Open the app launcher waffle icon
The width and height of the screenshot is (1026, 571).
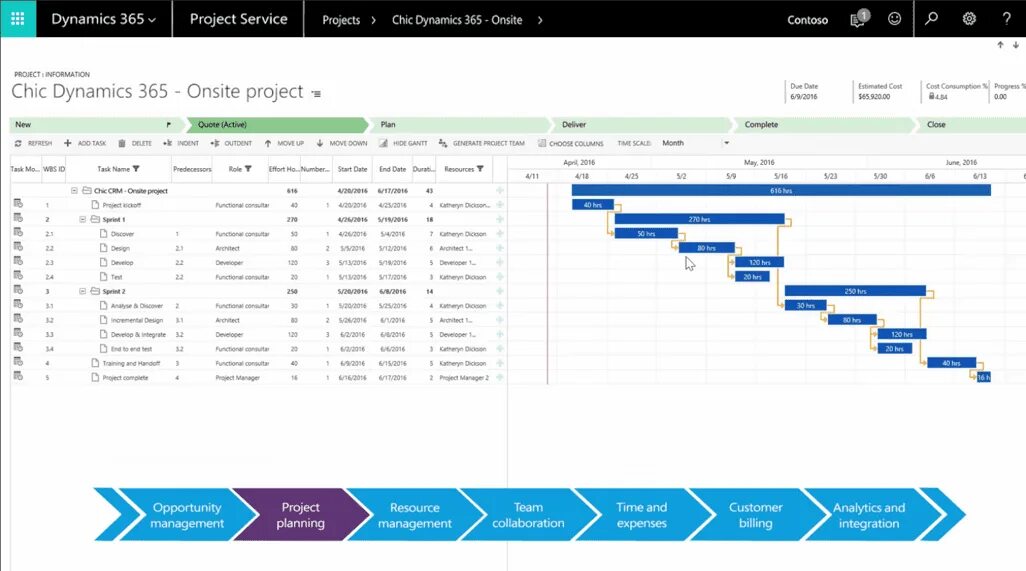(18, 19)
